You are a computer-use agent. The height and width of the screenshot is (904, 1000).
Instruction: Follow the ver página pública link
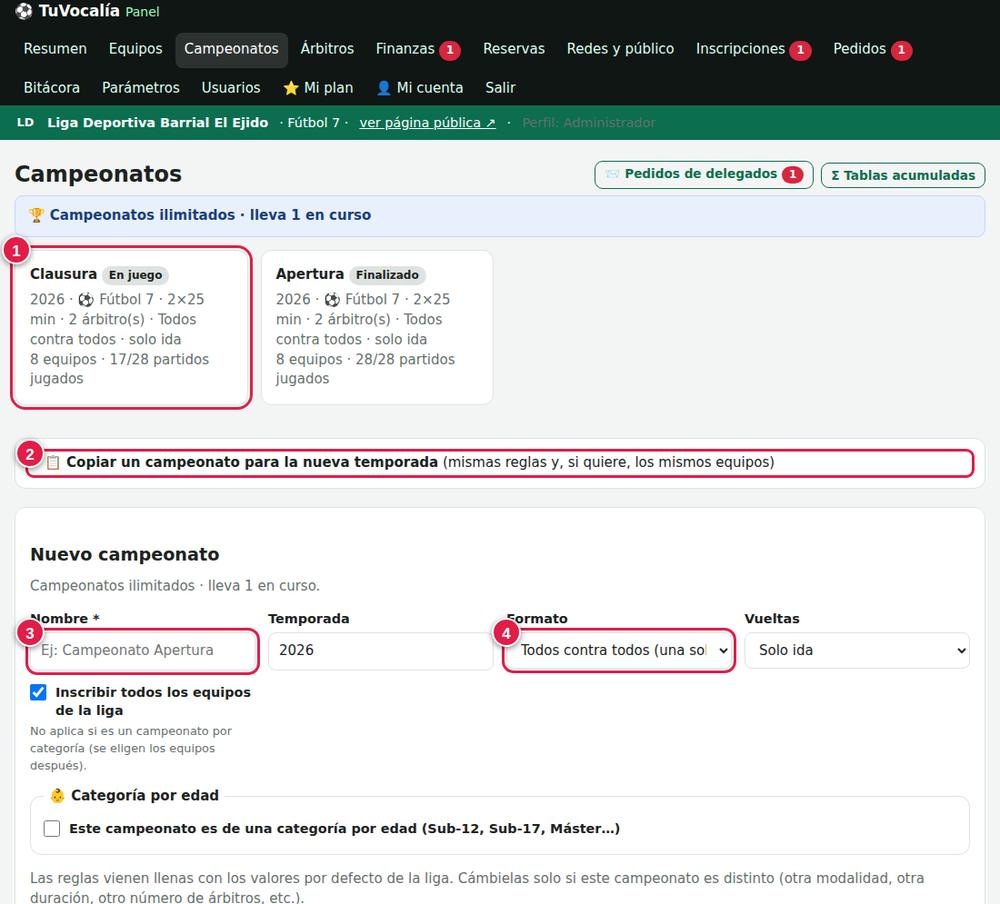pos(427,122)
